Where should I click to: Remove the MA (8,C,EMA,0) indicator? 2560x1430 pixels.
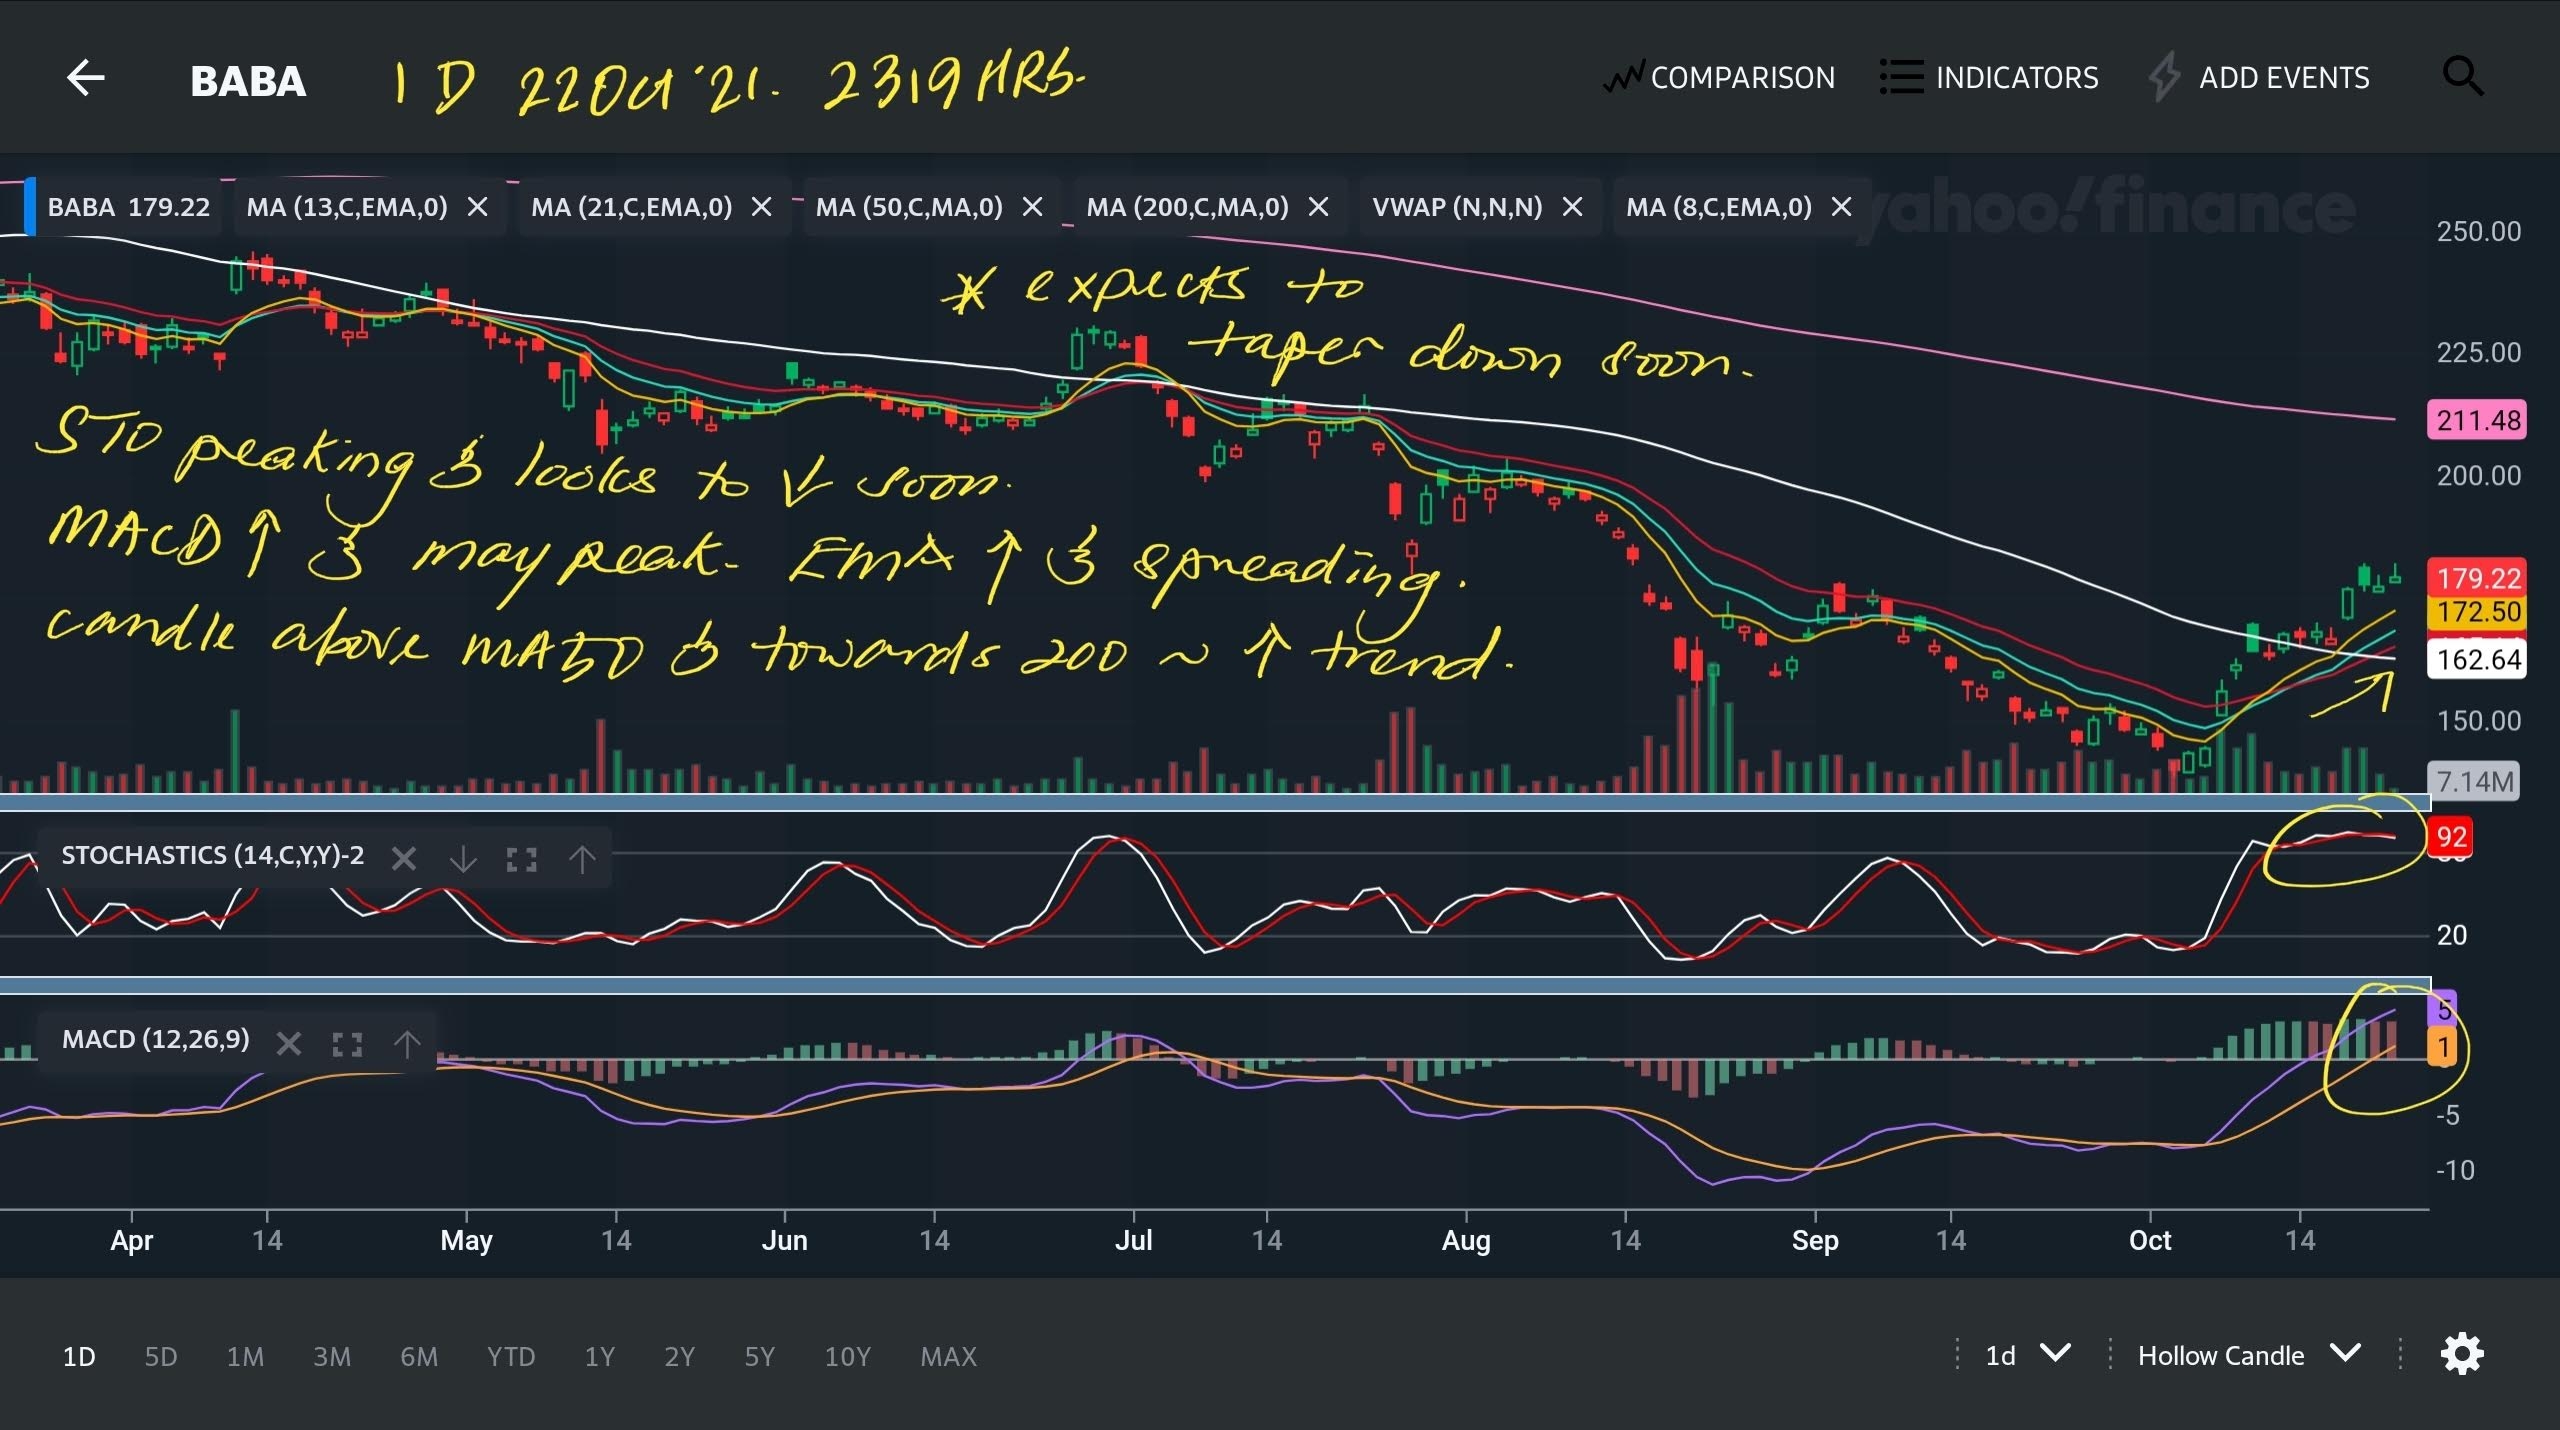[x=1841, y=207]
